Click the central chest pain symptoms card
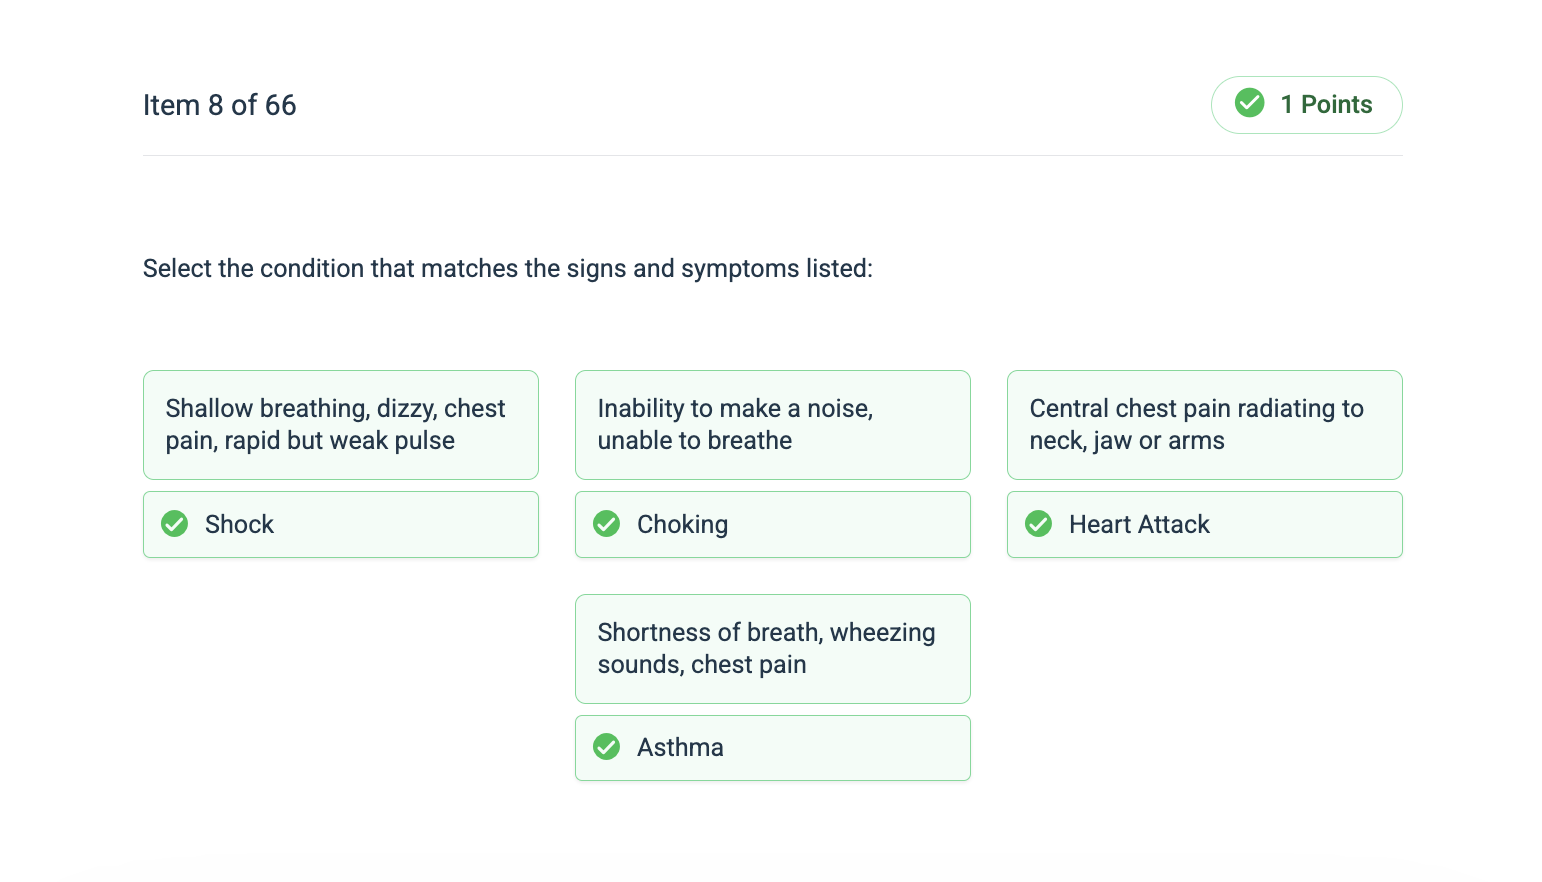Viewport: 1542px width, 882px height. pyautogui.click(x=1205, y=425)
